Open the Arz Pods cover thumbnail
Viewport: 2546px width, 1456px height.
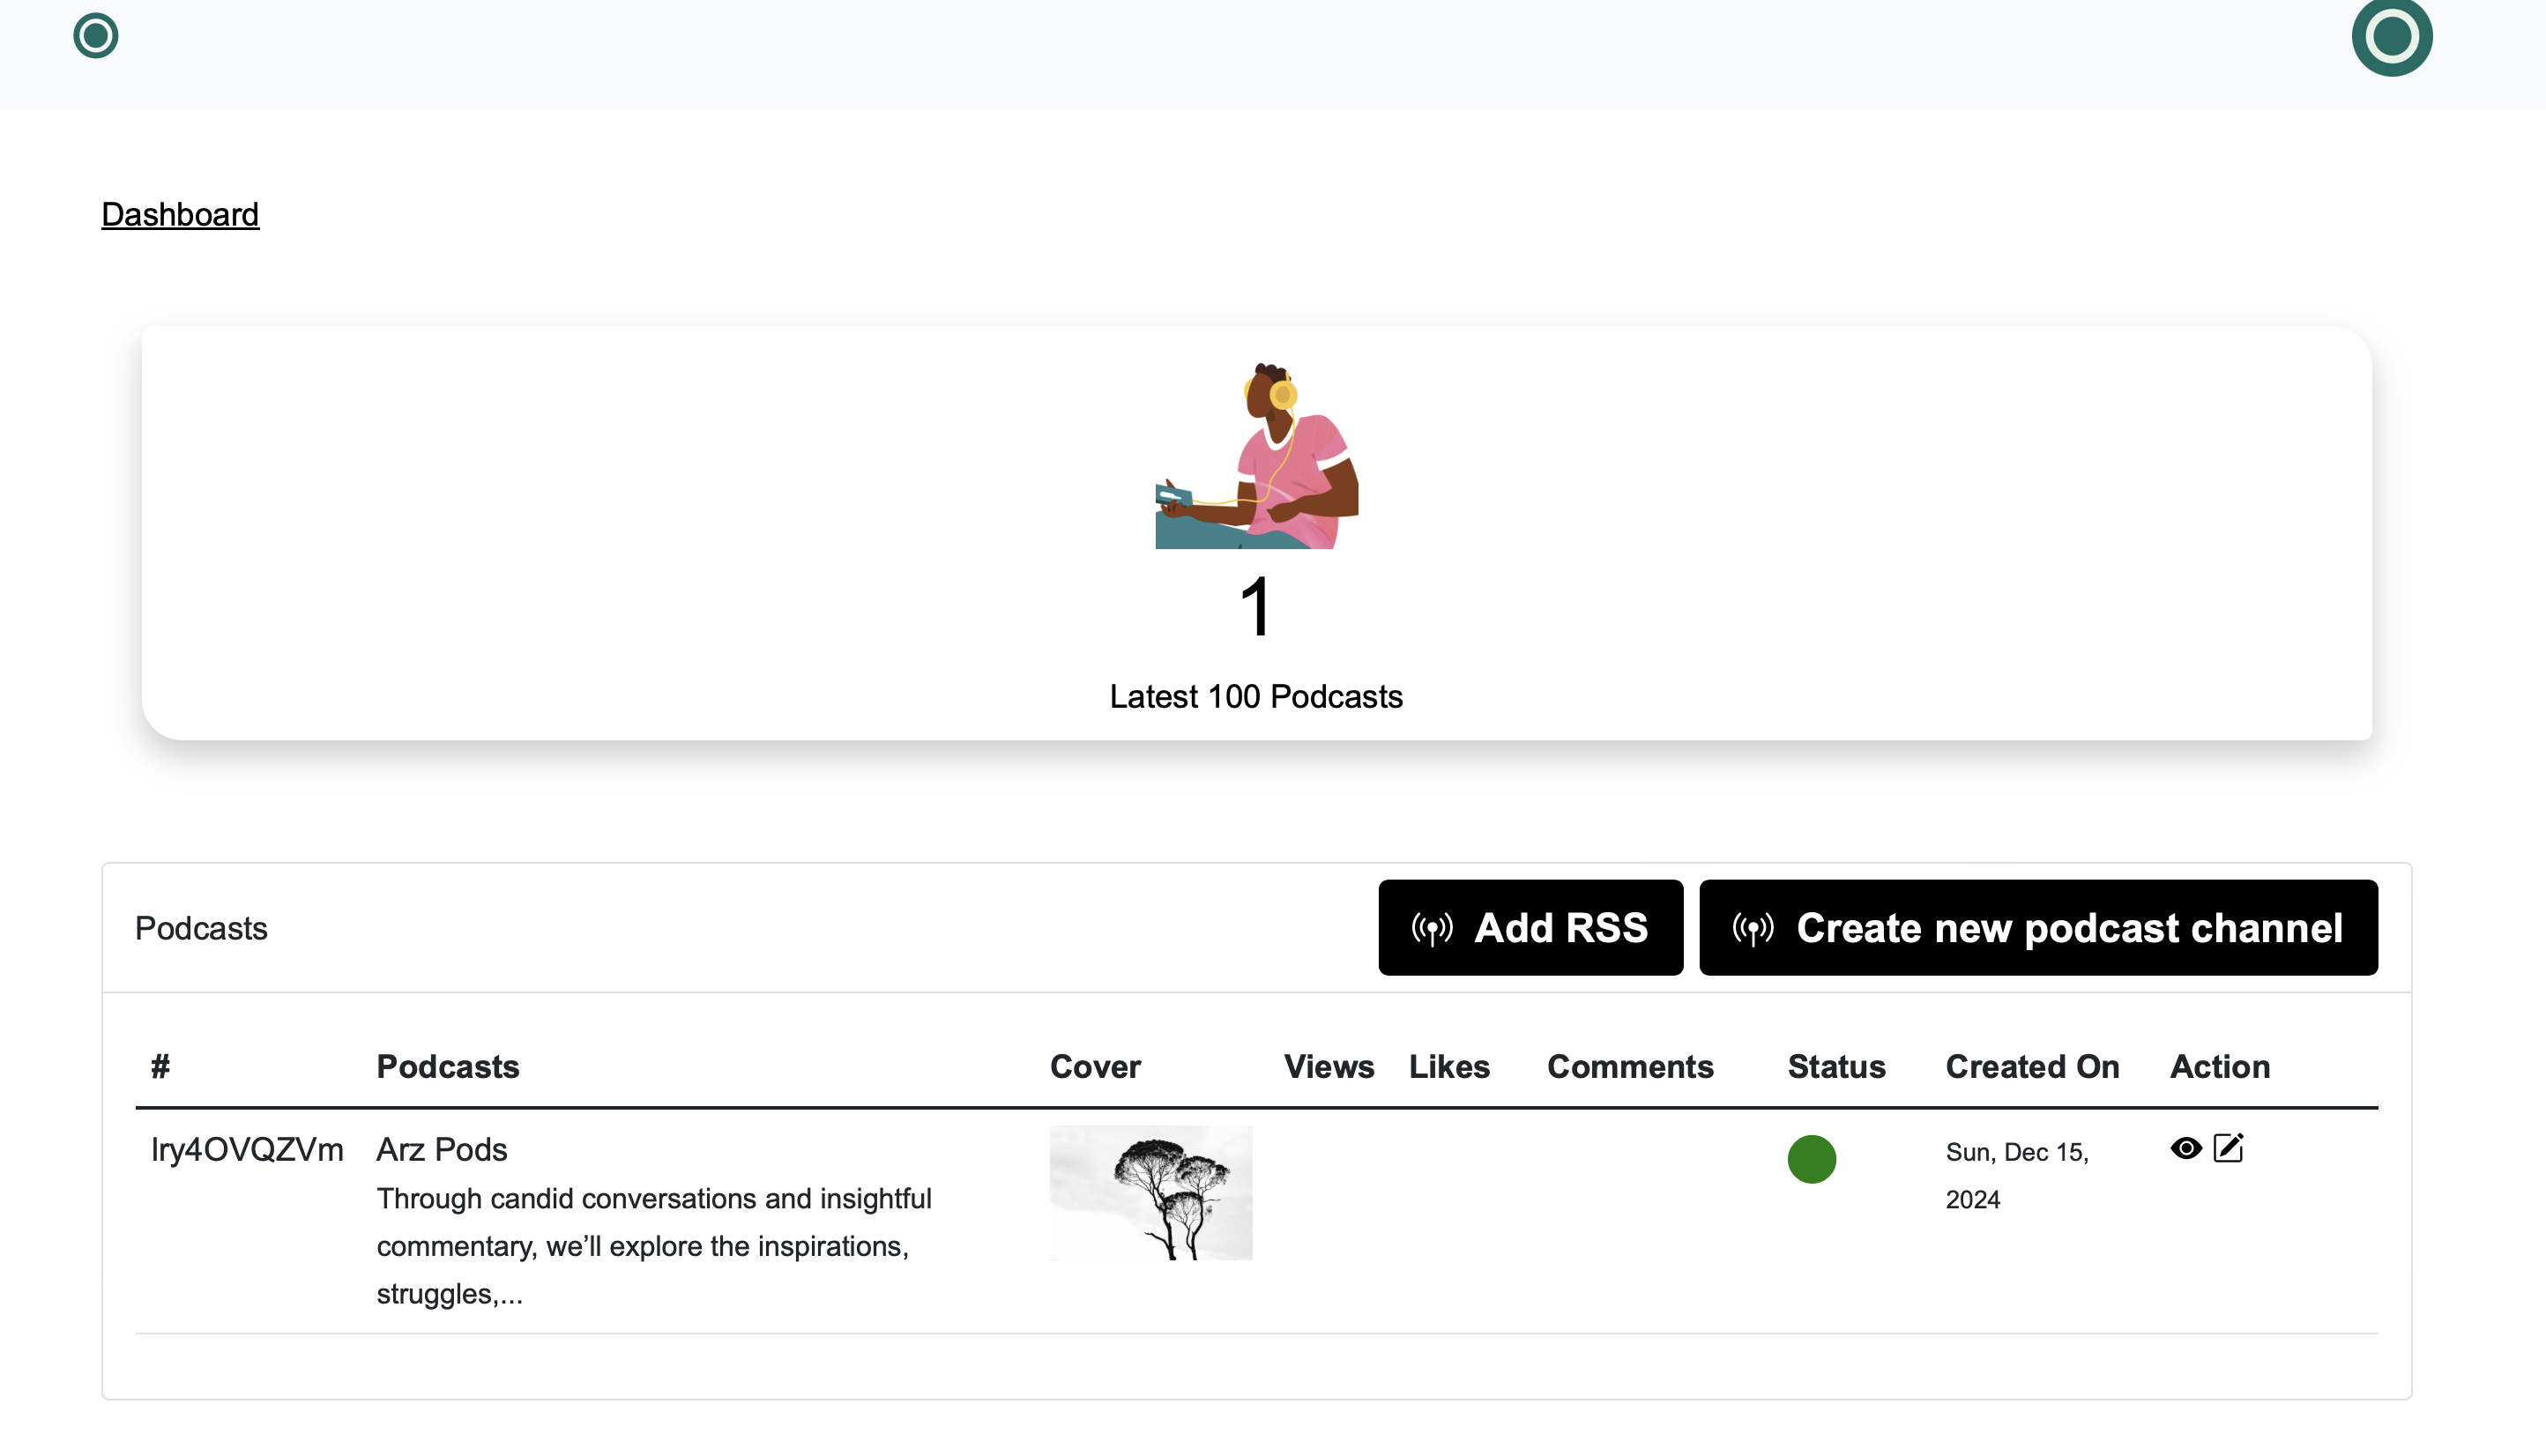point(1151,1192)
